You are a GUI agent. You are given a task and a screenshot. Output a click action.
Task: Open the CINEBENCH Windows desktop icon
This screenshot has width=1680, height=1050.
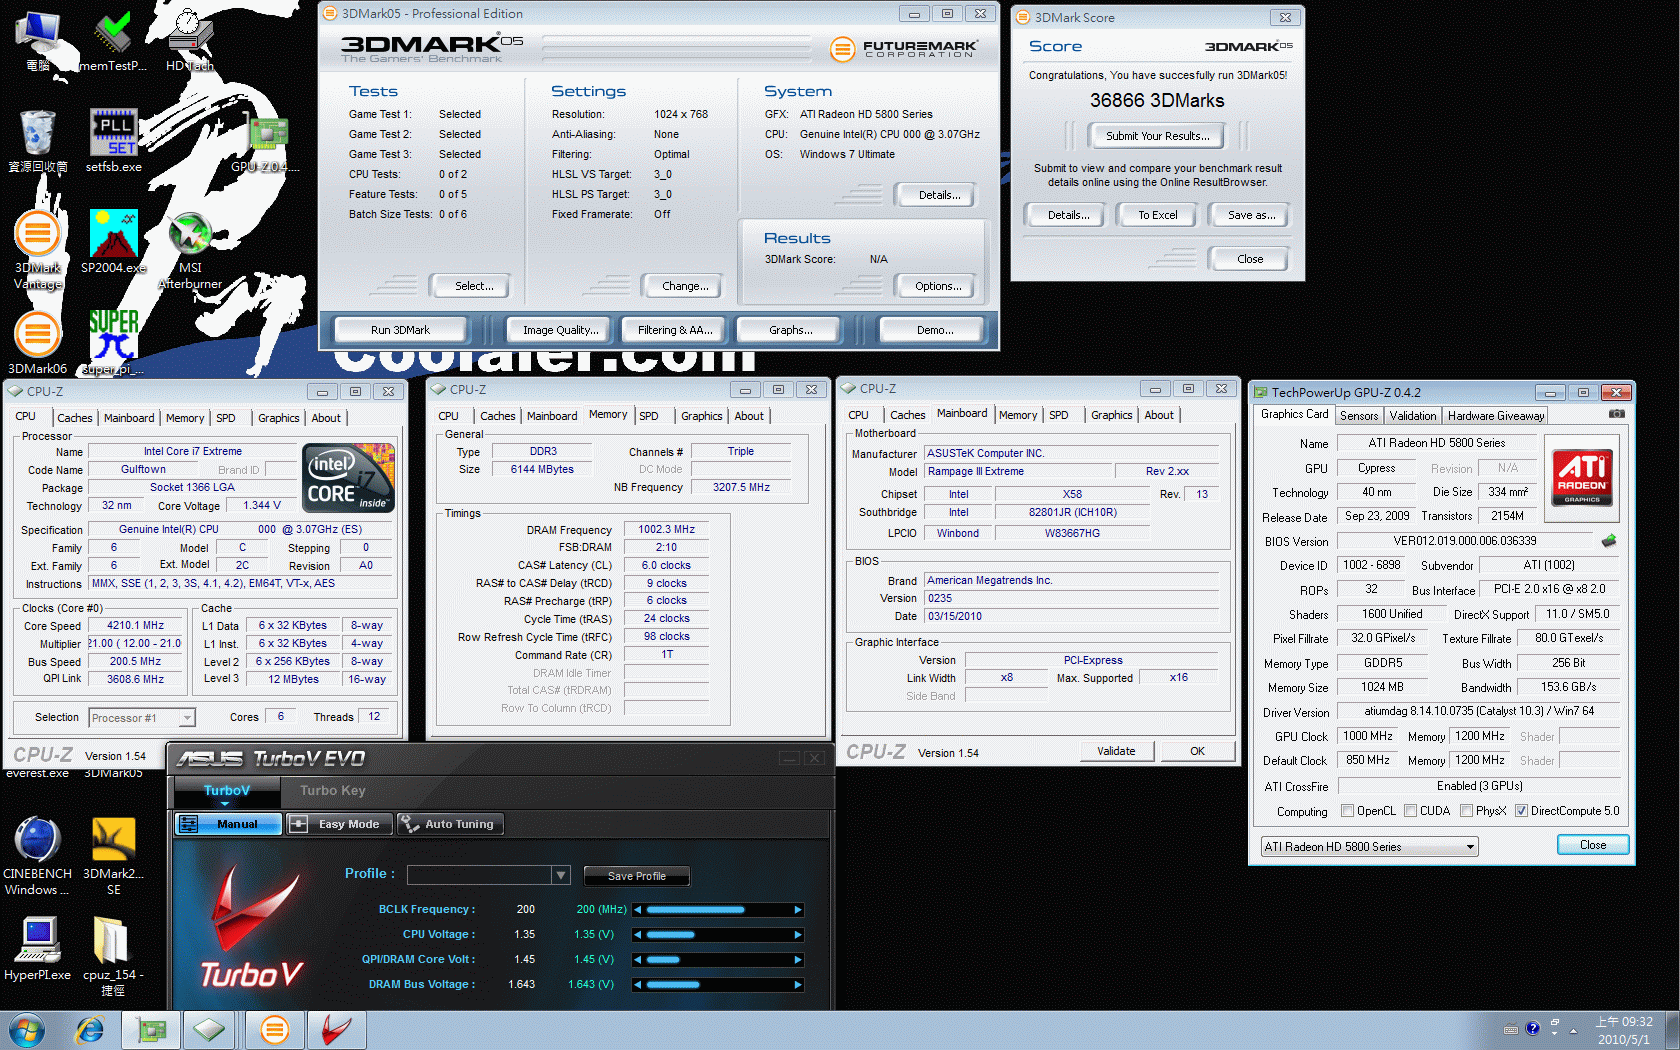tap(38, 856)
